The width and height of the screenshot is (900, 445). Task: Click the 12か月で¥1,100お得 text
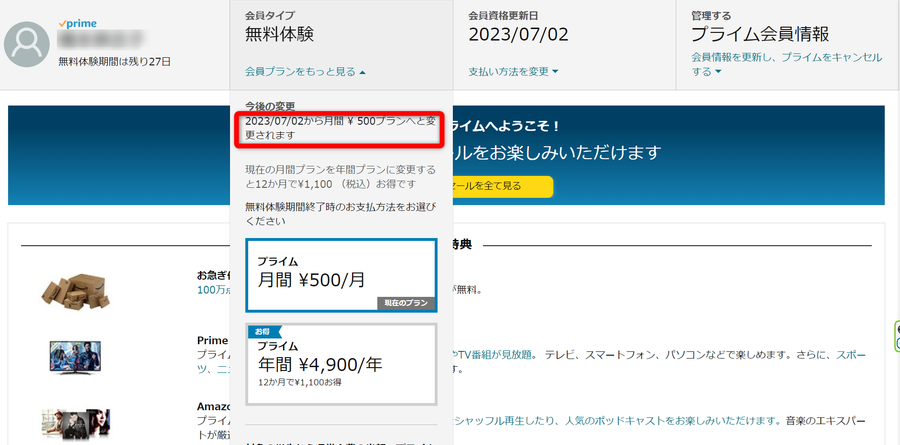pyautogui.click(x=300, y=382)
